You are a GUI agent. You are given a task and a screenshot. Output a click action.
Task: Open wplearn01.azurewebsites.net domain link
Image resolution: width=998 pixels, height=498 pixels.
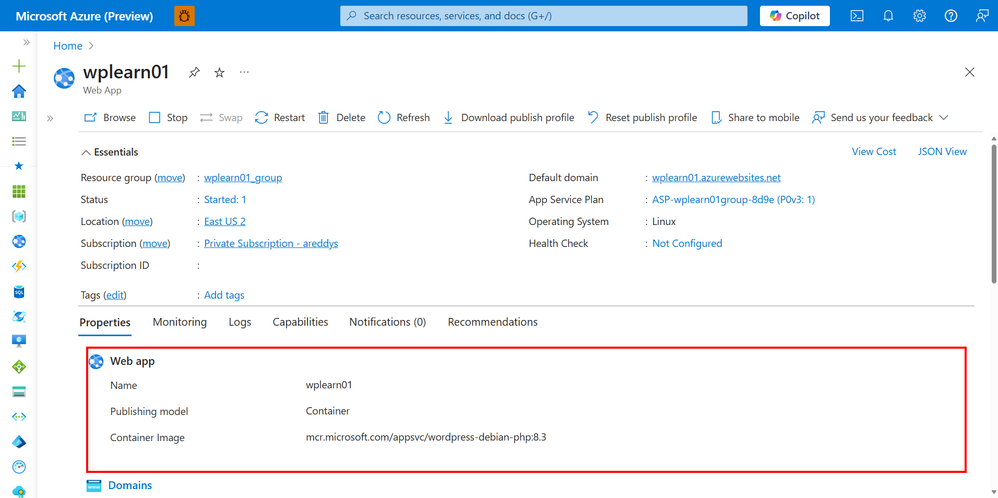[x=716, y=178]
